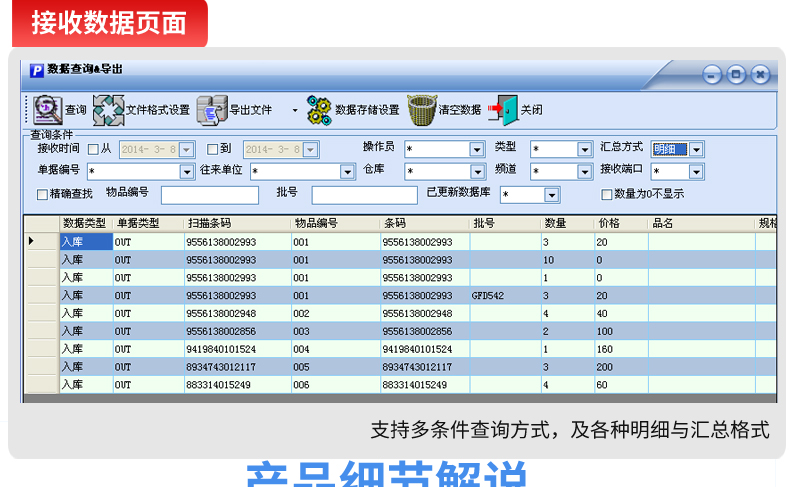Click the blue P application icon
Screen dimensions: 790x487
point(36,71)
